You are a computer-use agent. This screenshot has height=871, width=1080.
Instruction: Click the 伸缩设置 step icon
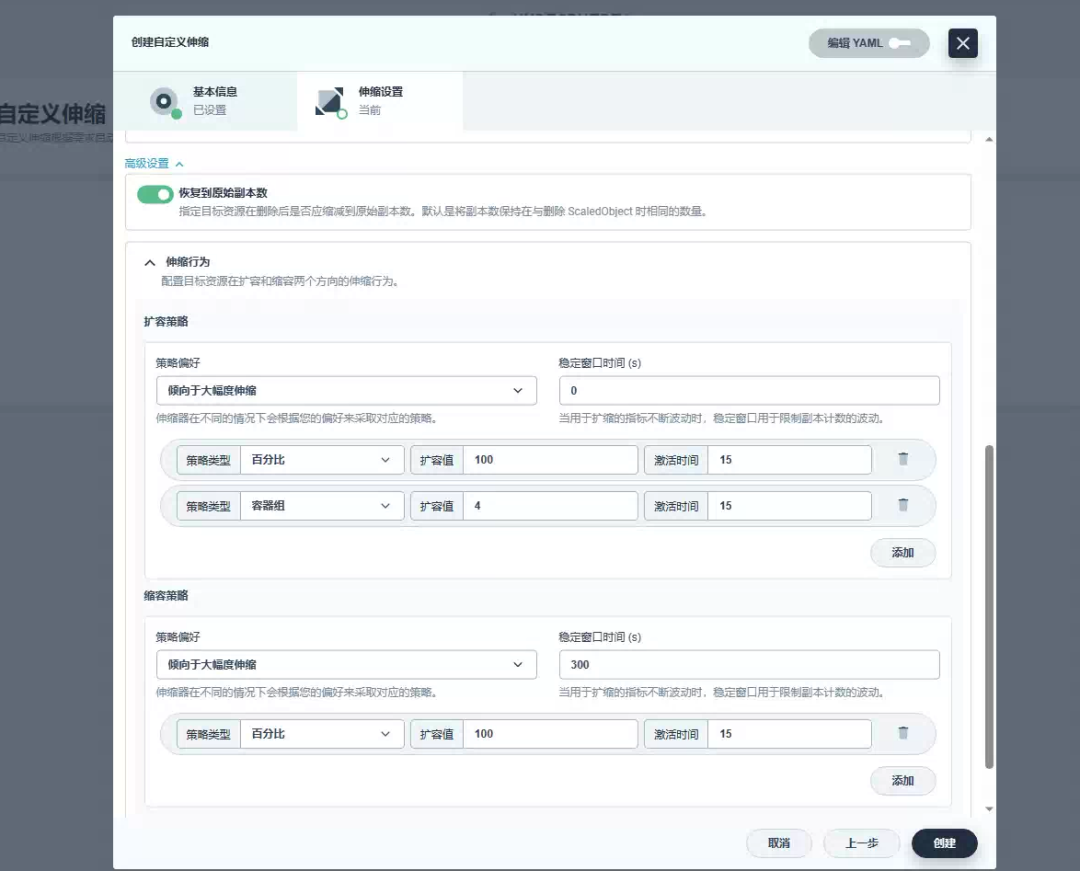tap(330, 102)
